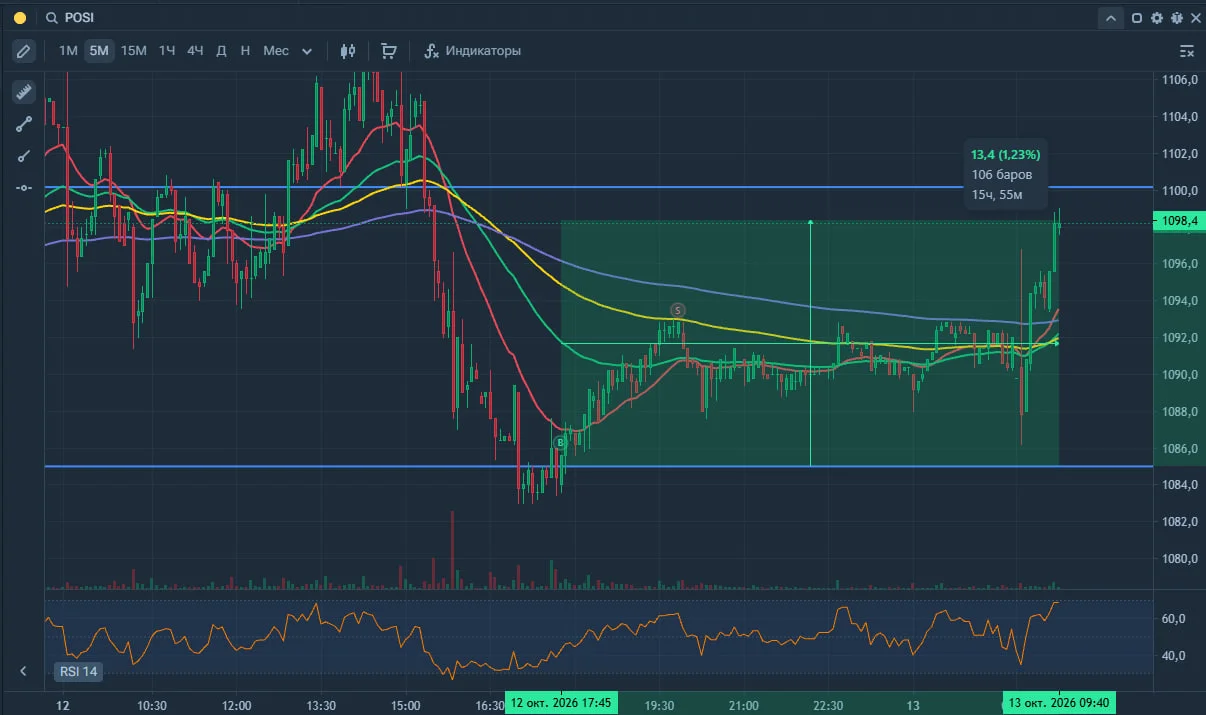Screen dimensions: 1206x715
Task: Expand the additional timeframes dropdown arrow
Action: pyautogui.click(x=307, y=51)
